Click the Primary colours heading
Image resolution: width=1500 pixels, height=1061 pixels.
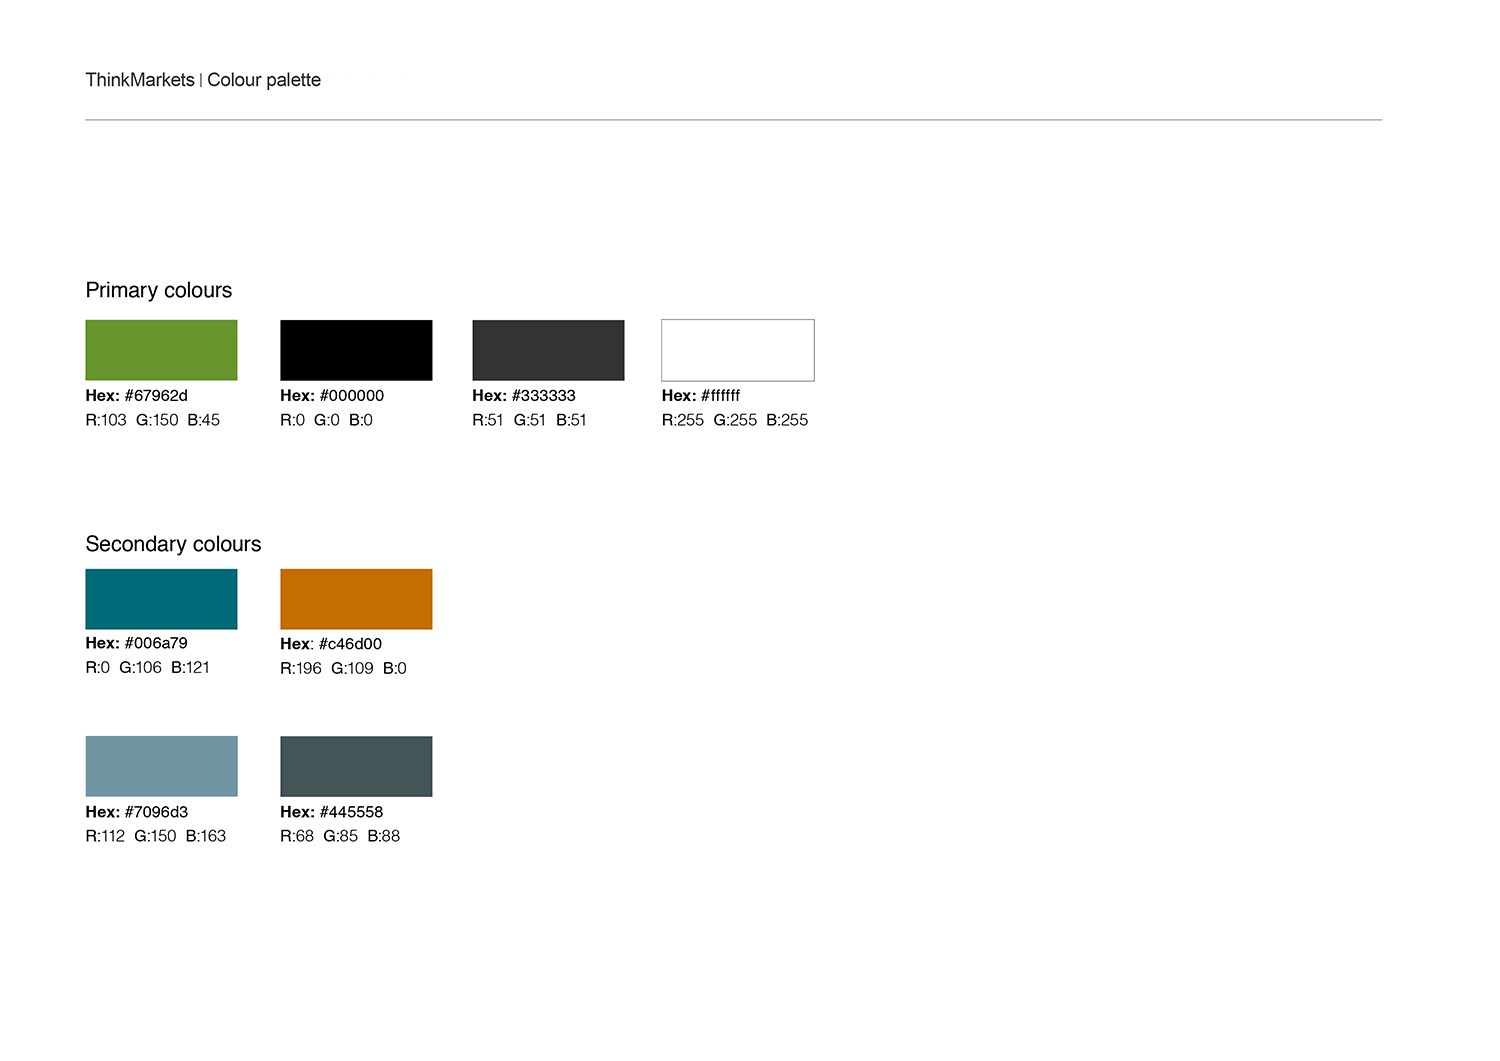[x=158, y=291]
